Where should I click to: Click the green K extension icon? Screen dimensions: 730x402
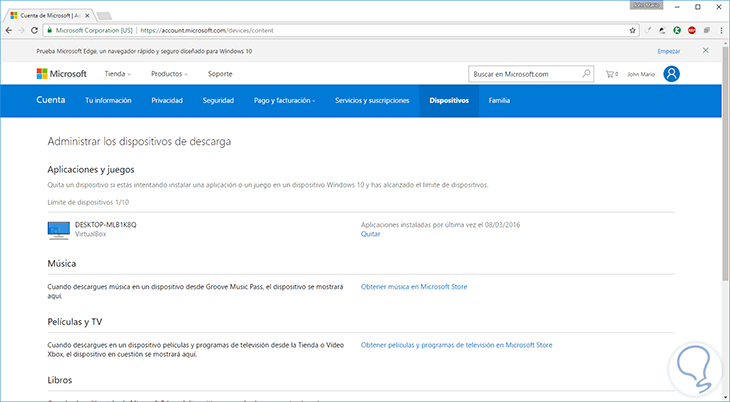click(x=677, y=30)
